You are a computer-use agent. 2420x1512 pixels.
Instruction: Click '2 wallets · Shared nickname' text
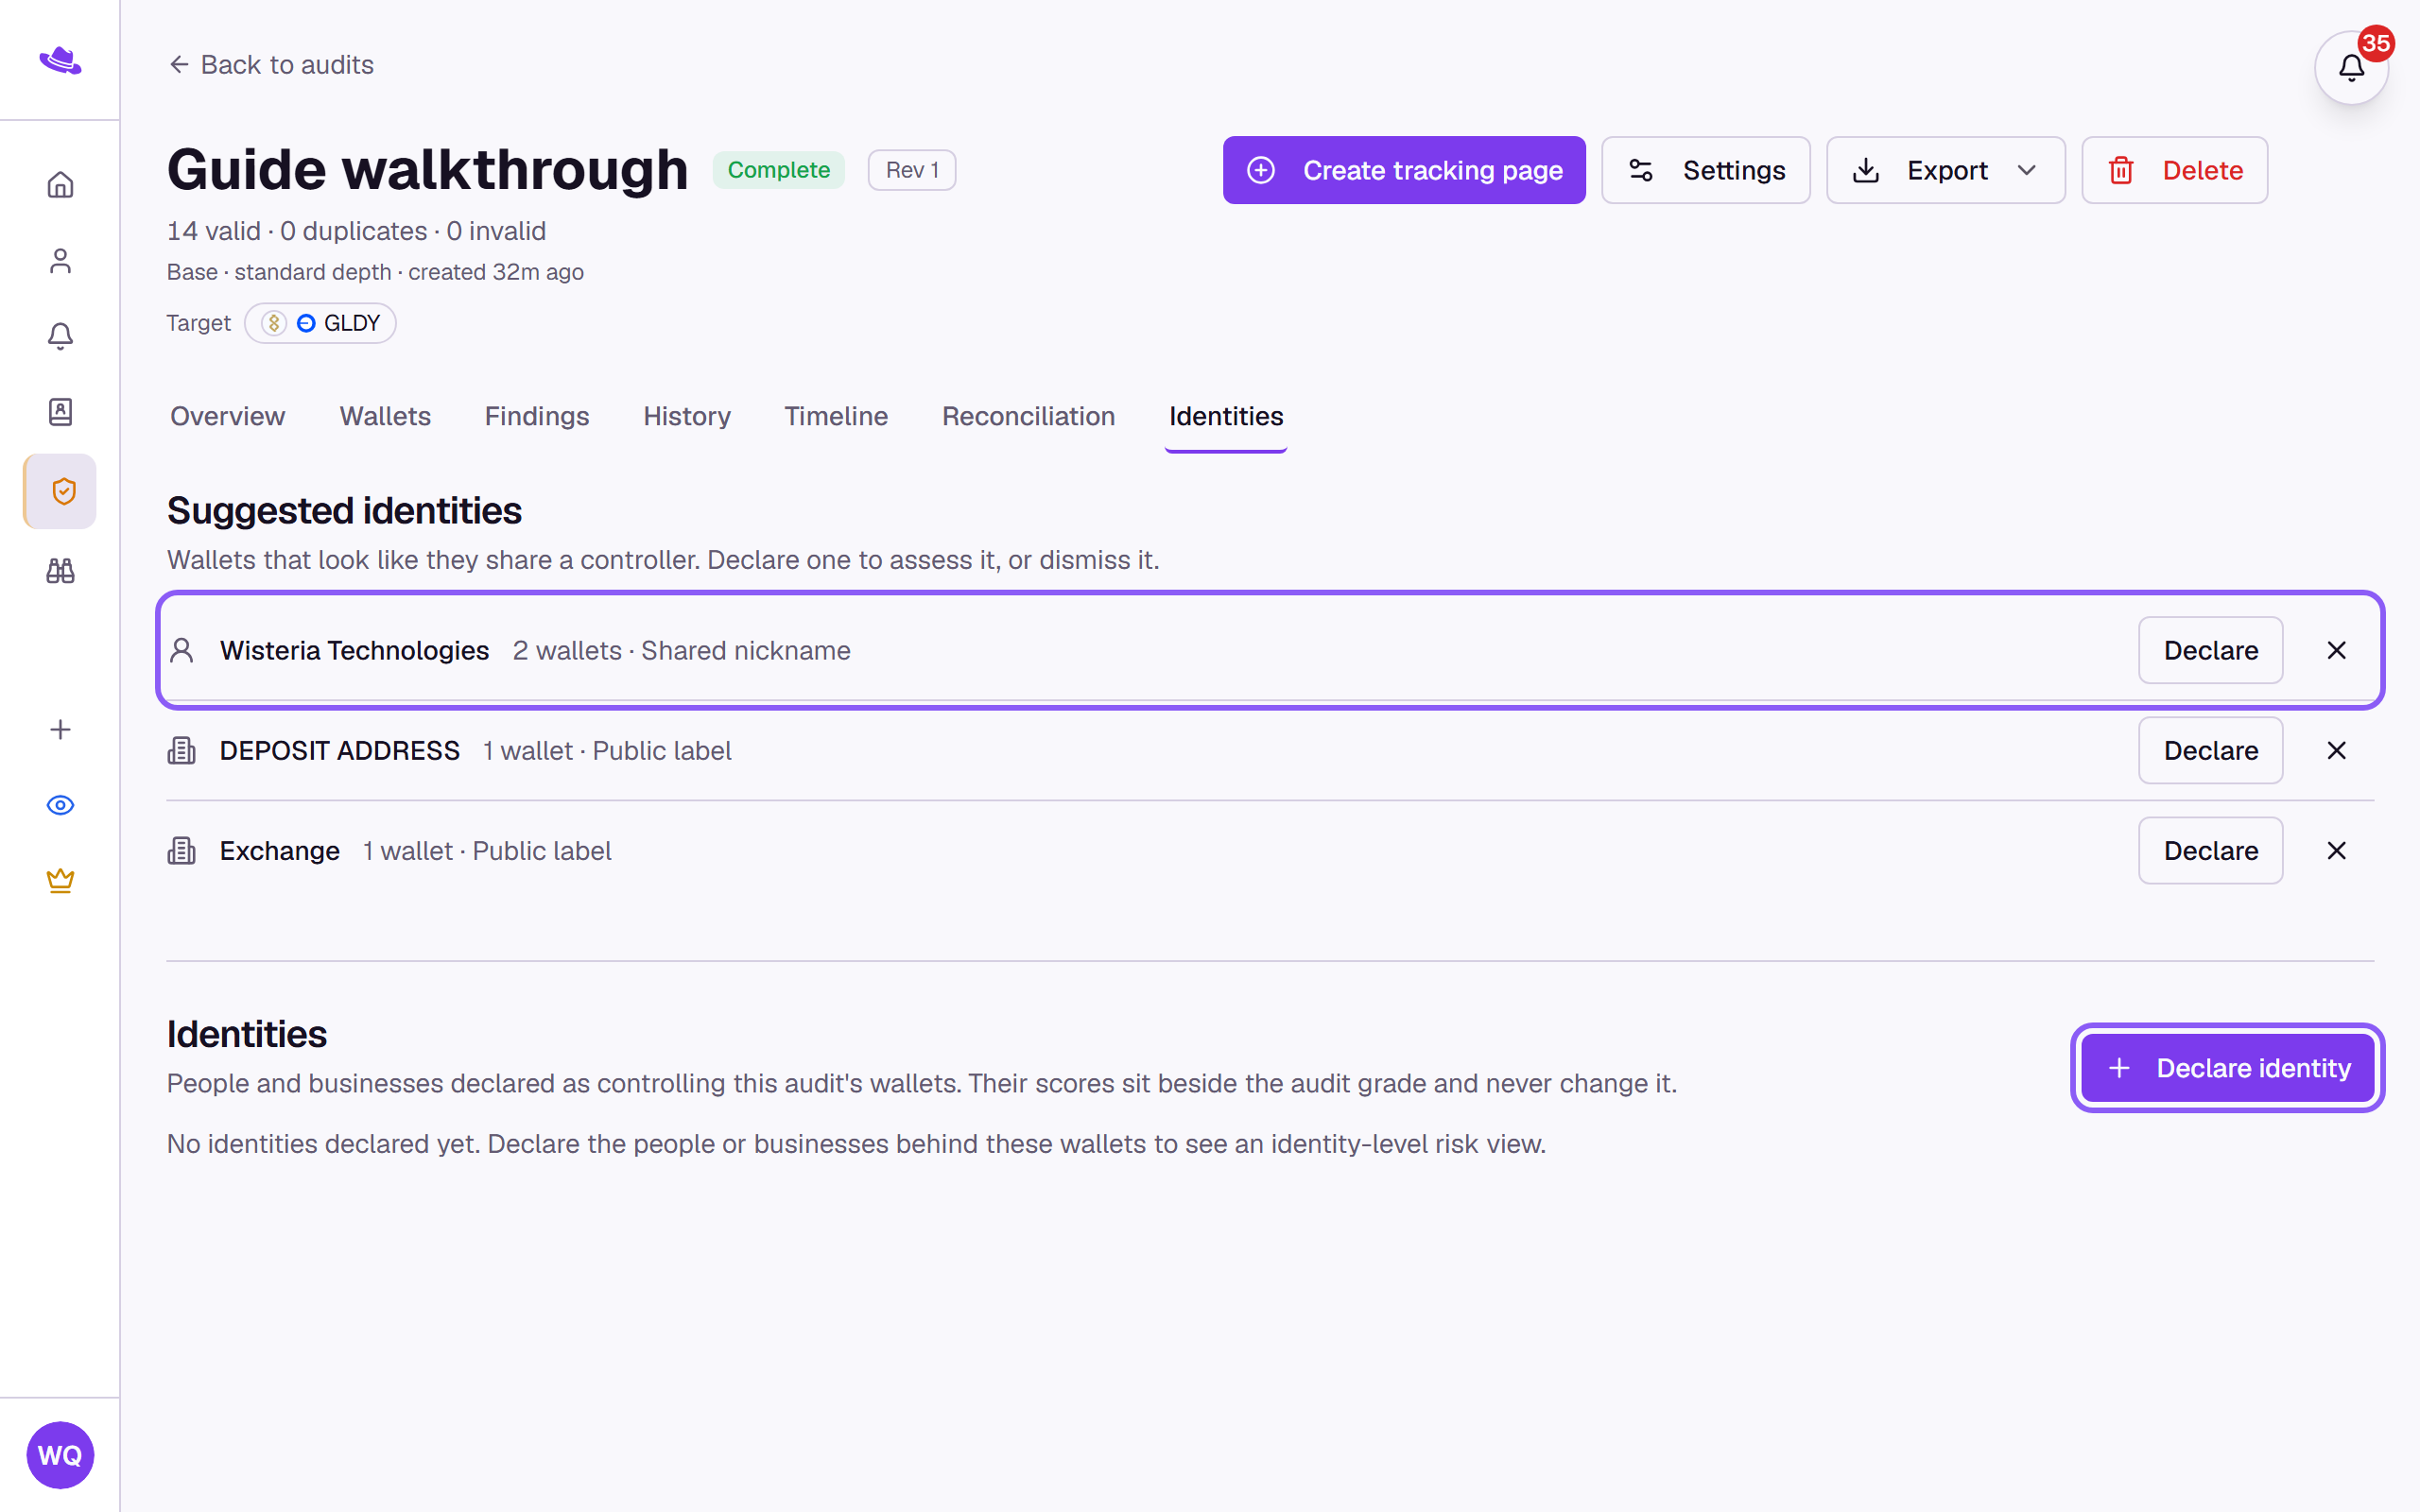682,650
